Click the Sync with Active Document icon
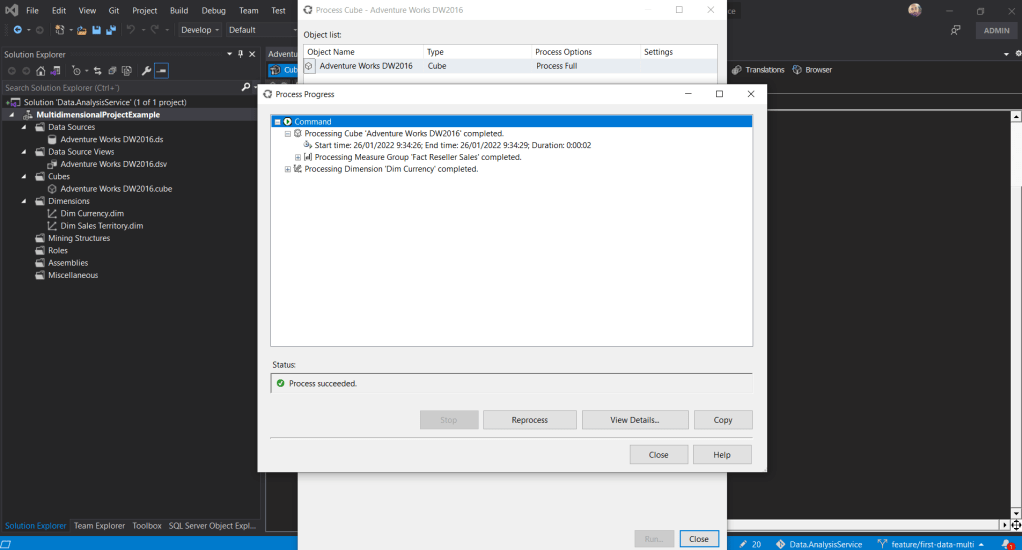 pos(98,71)
